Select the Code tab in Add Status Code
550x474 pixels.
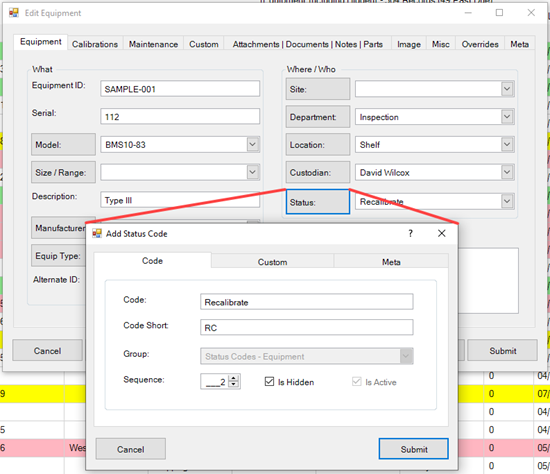pyautogui.click(x=152, y=261)
